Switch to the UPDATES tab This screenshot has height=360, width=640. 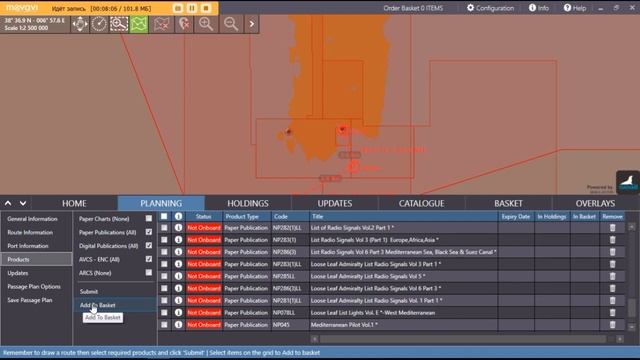[335, 203]
